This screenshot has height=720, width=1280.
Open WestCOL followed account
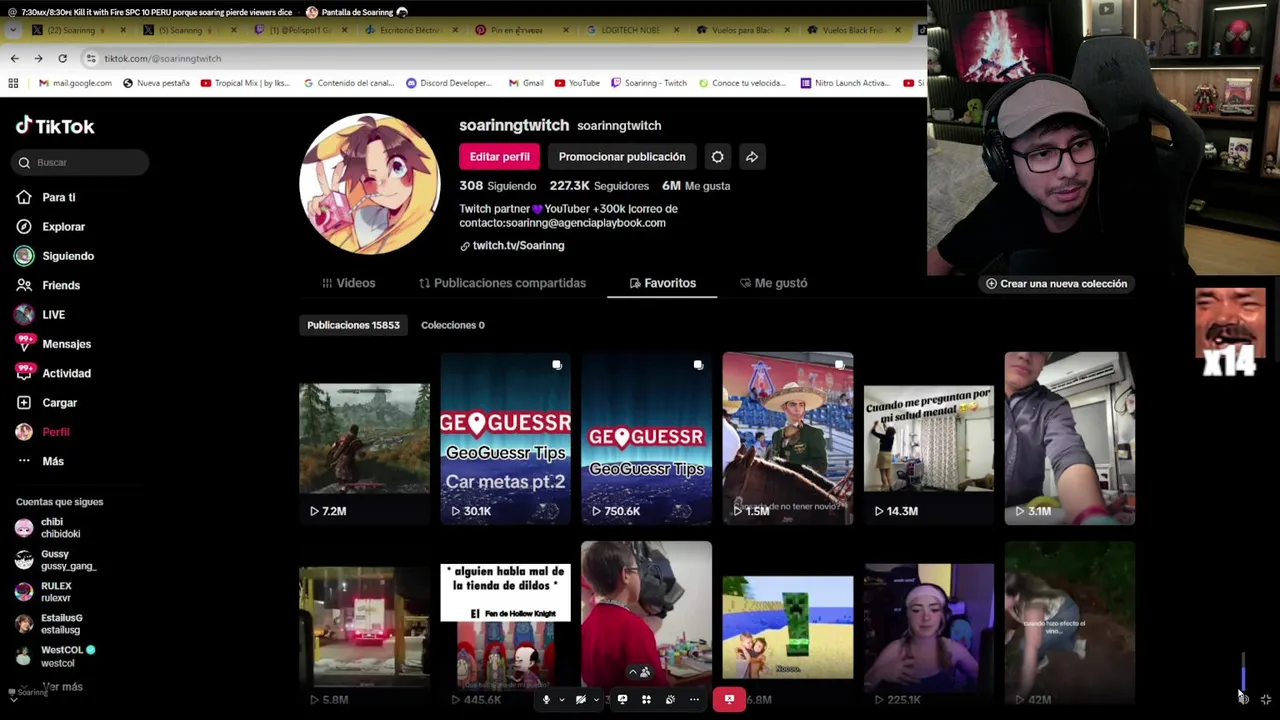tap(55, 656)
